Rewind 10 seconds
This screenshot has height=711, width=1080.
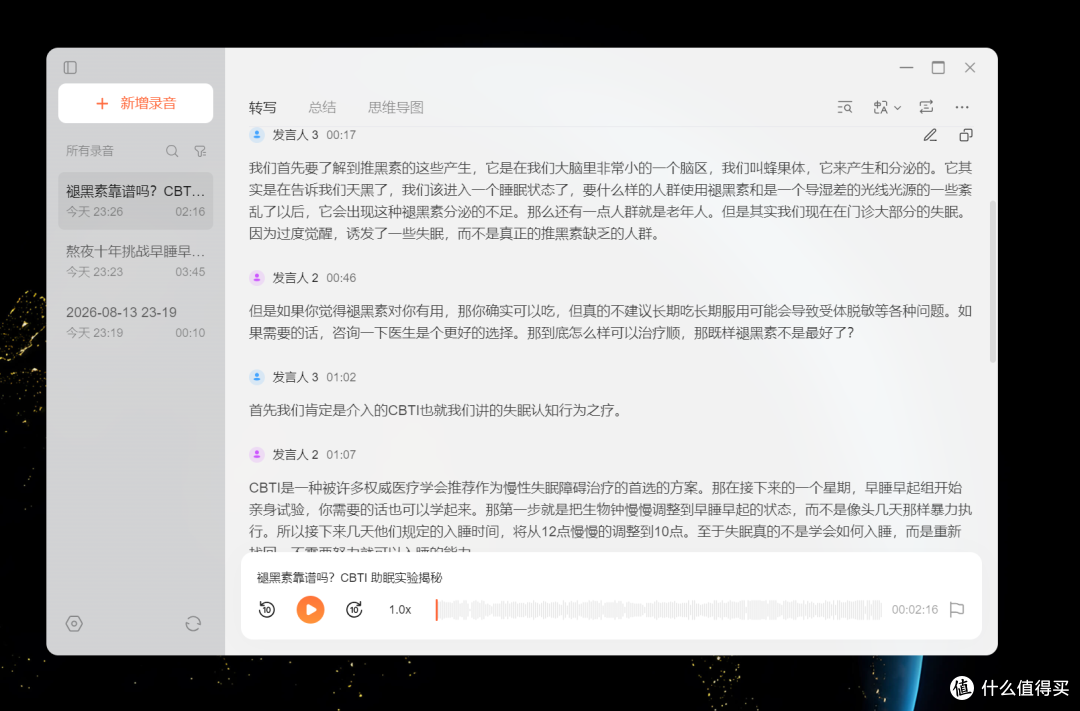click(x=267, y=610)
